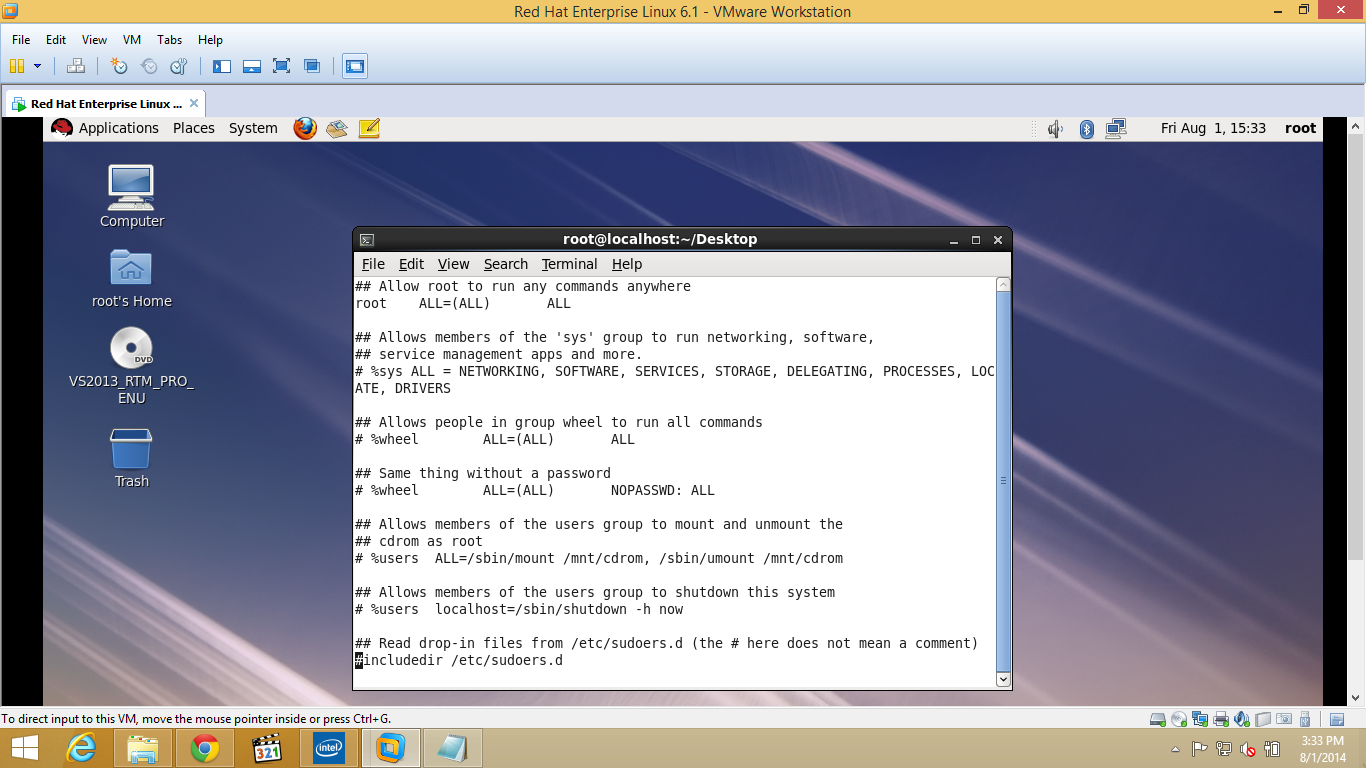Click the terminal vertical scrollbar thumb

[1003, 482]
